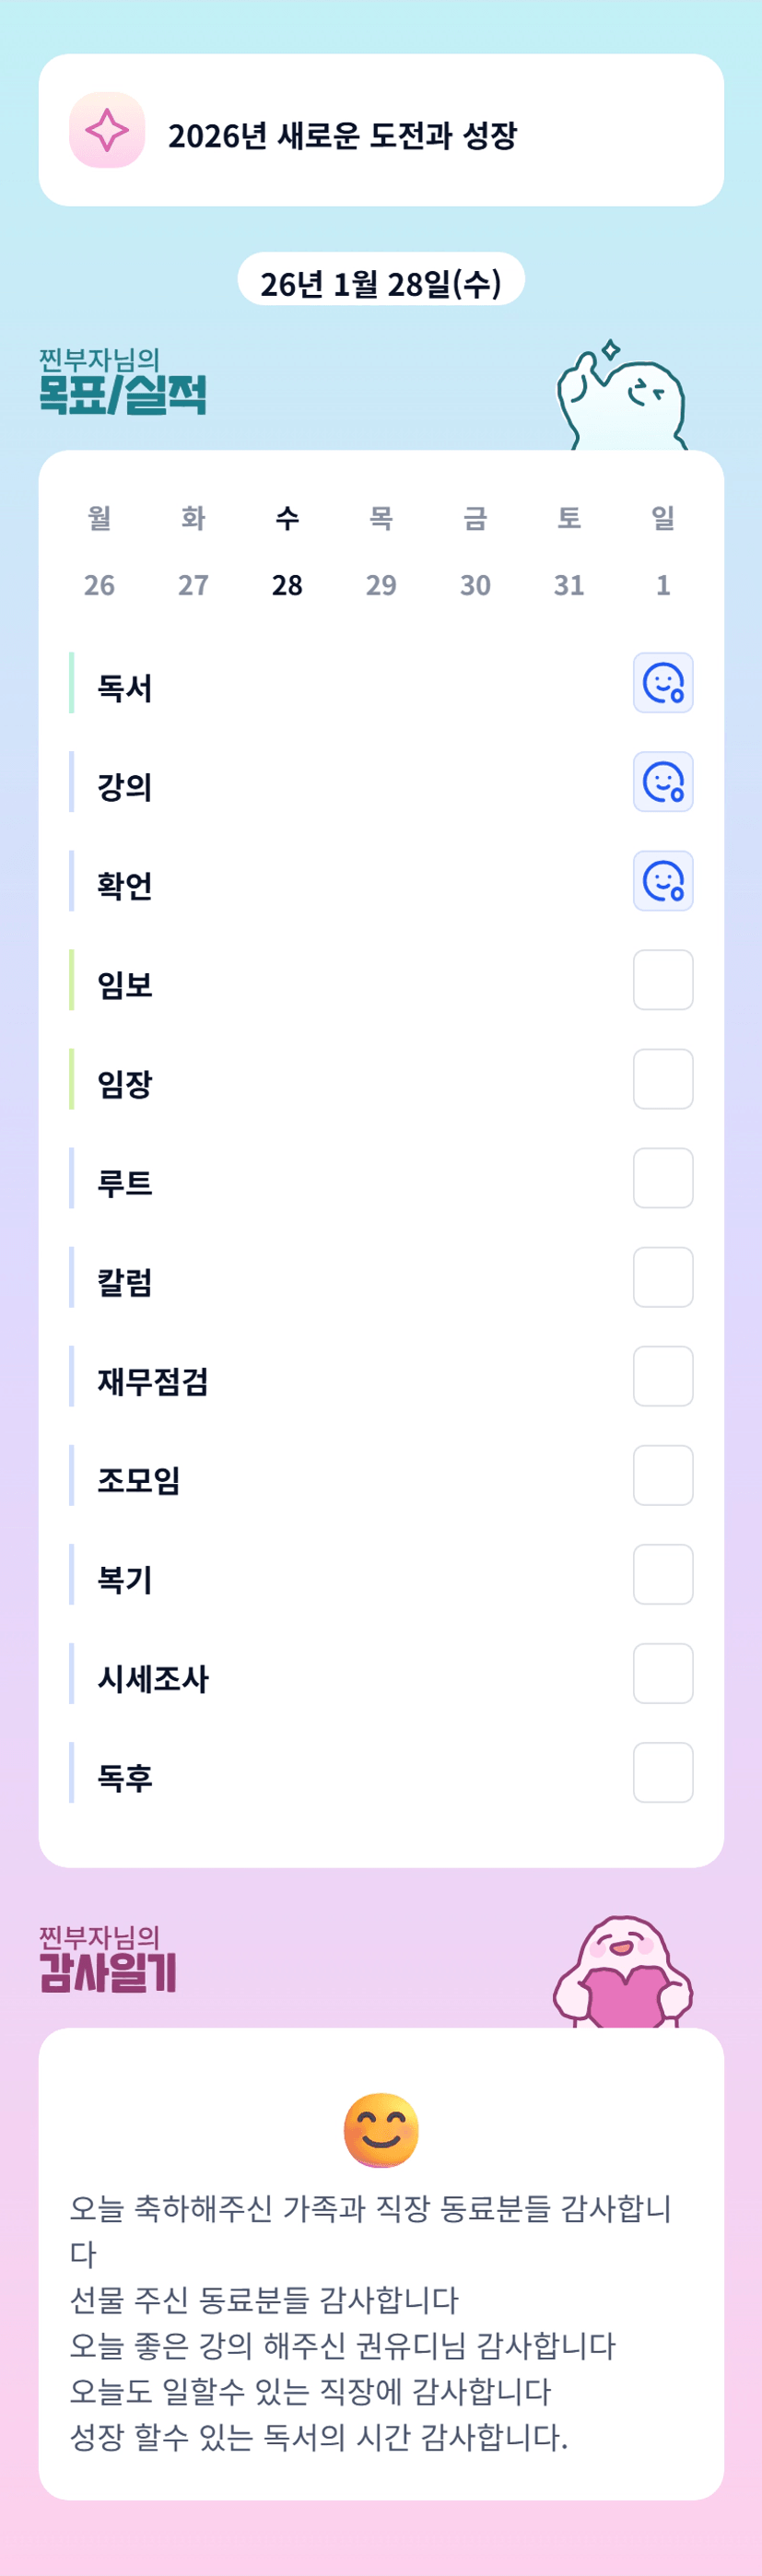Tick the 루트 checkbox

pyautogui.click(x=663, y=1178)
